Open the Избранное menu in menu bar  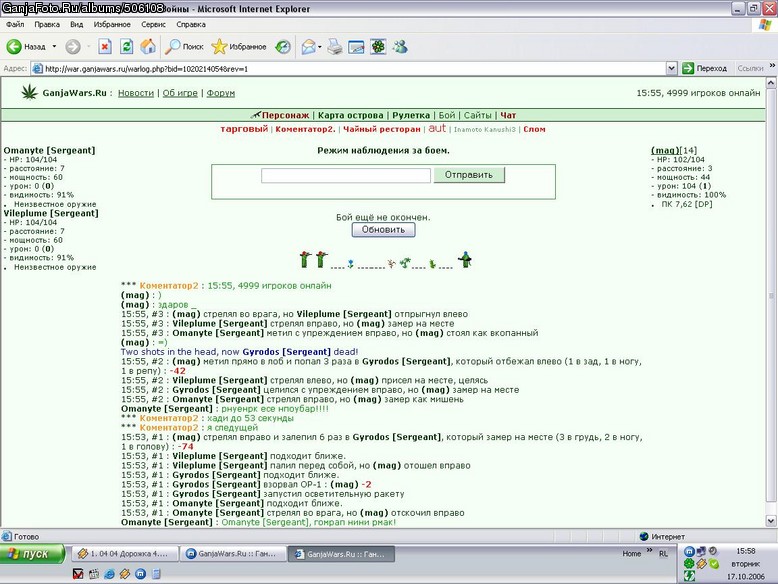pyautogui.click(x=112, y=24)
